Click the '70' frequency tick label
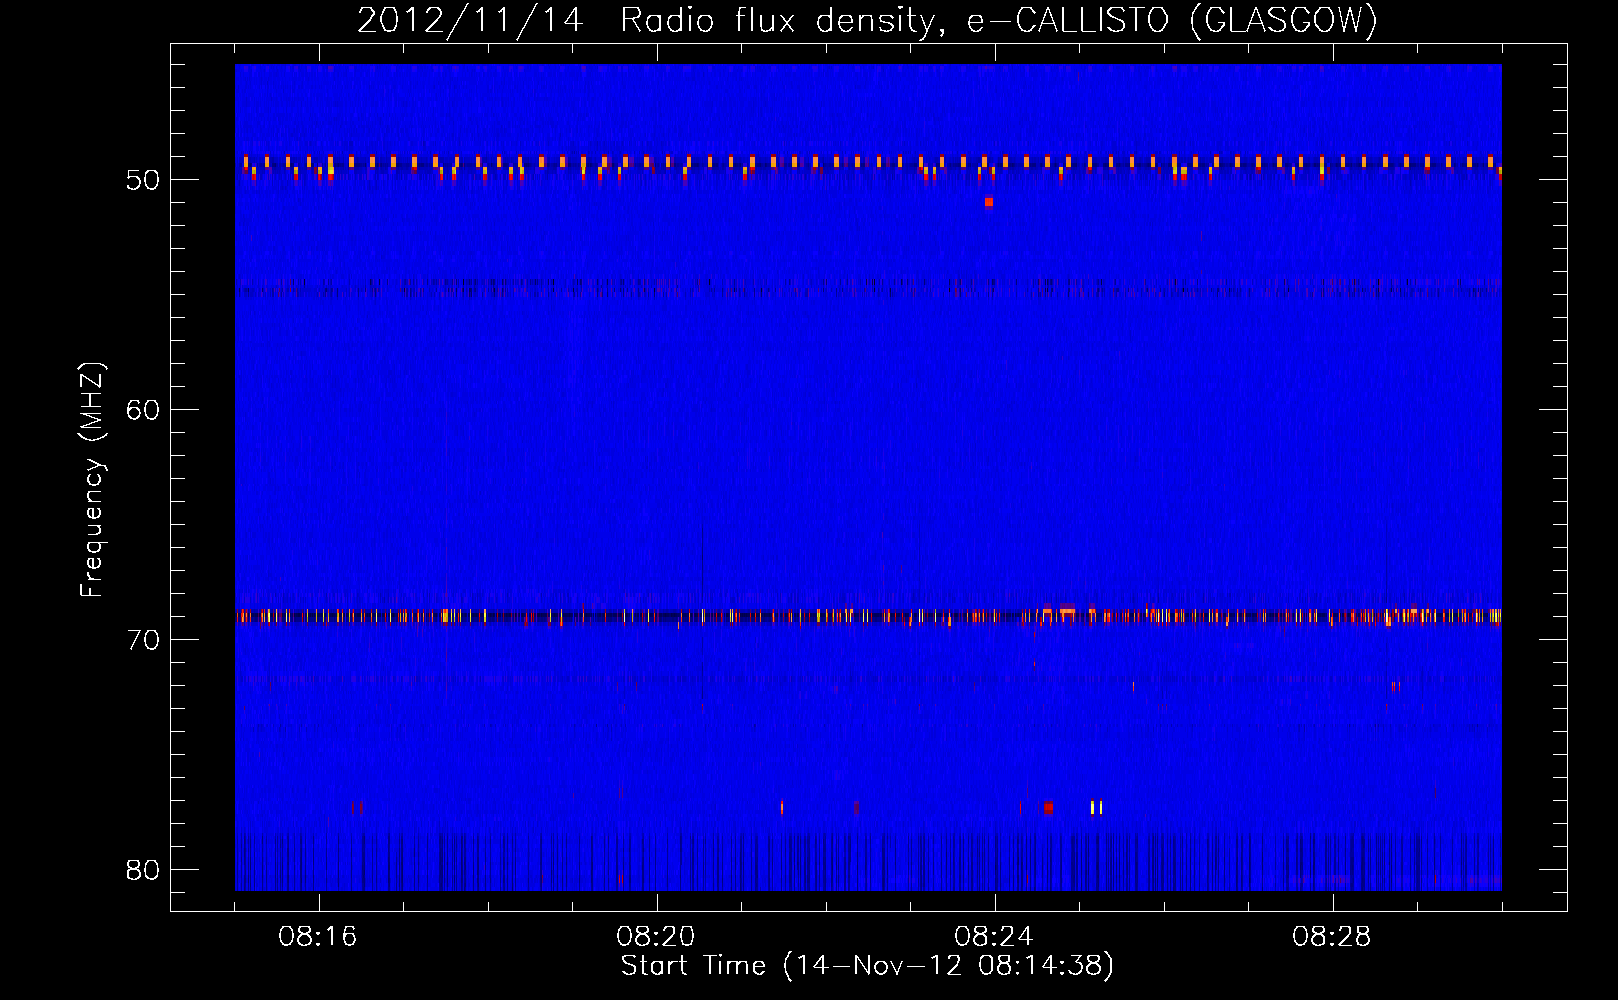This screenshot has height=1000, width=1618. point(143,640)
